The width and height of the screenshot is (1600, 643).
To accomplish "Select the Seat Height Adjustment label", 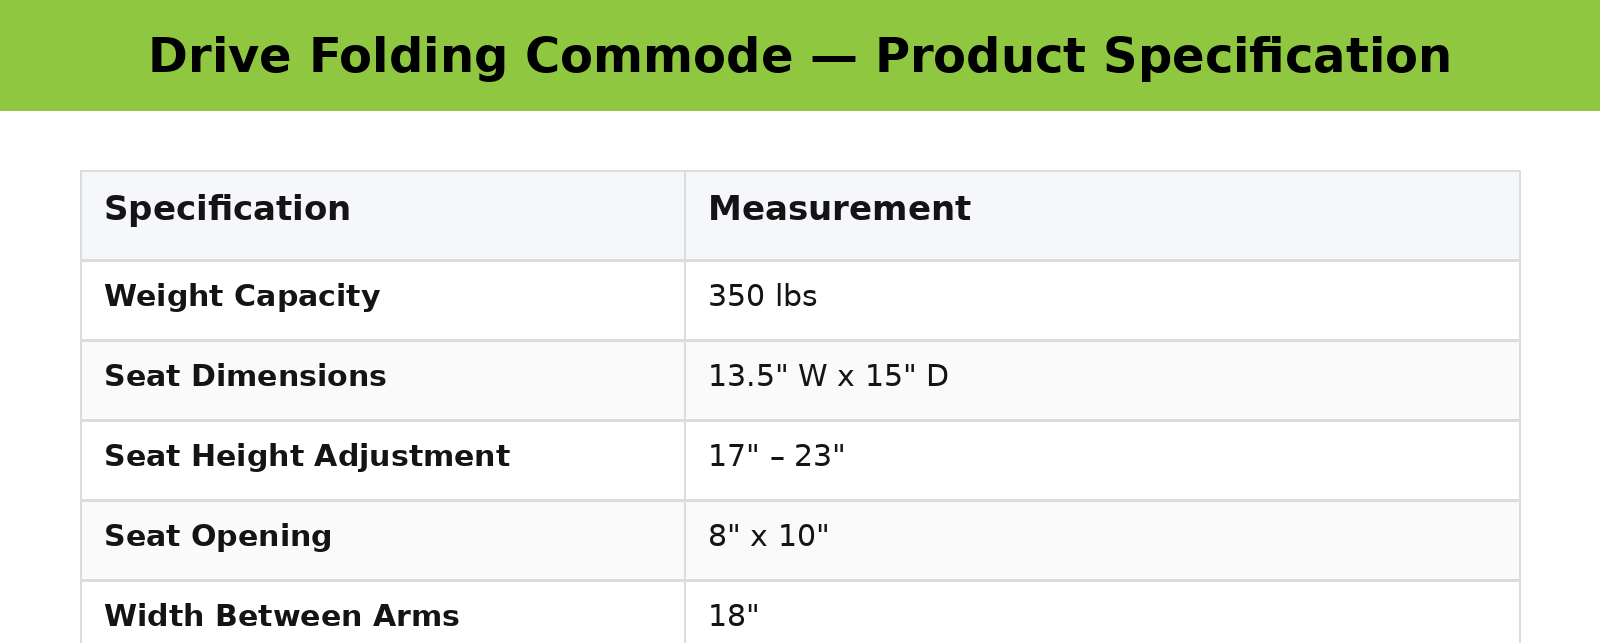I will [307, 457].
